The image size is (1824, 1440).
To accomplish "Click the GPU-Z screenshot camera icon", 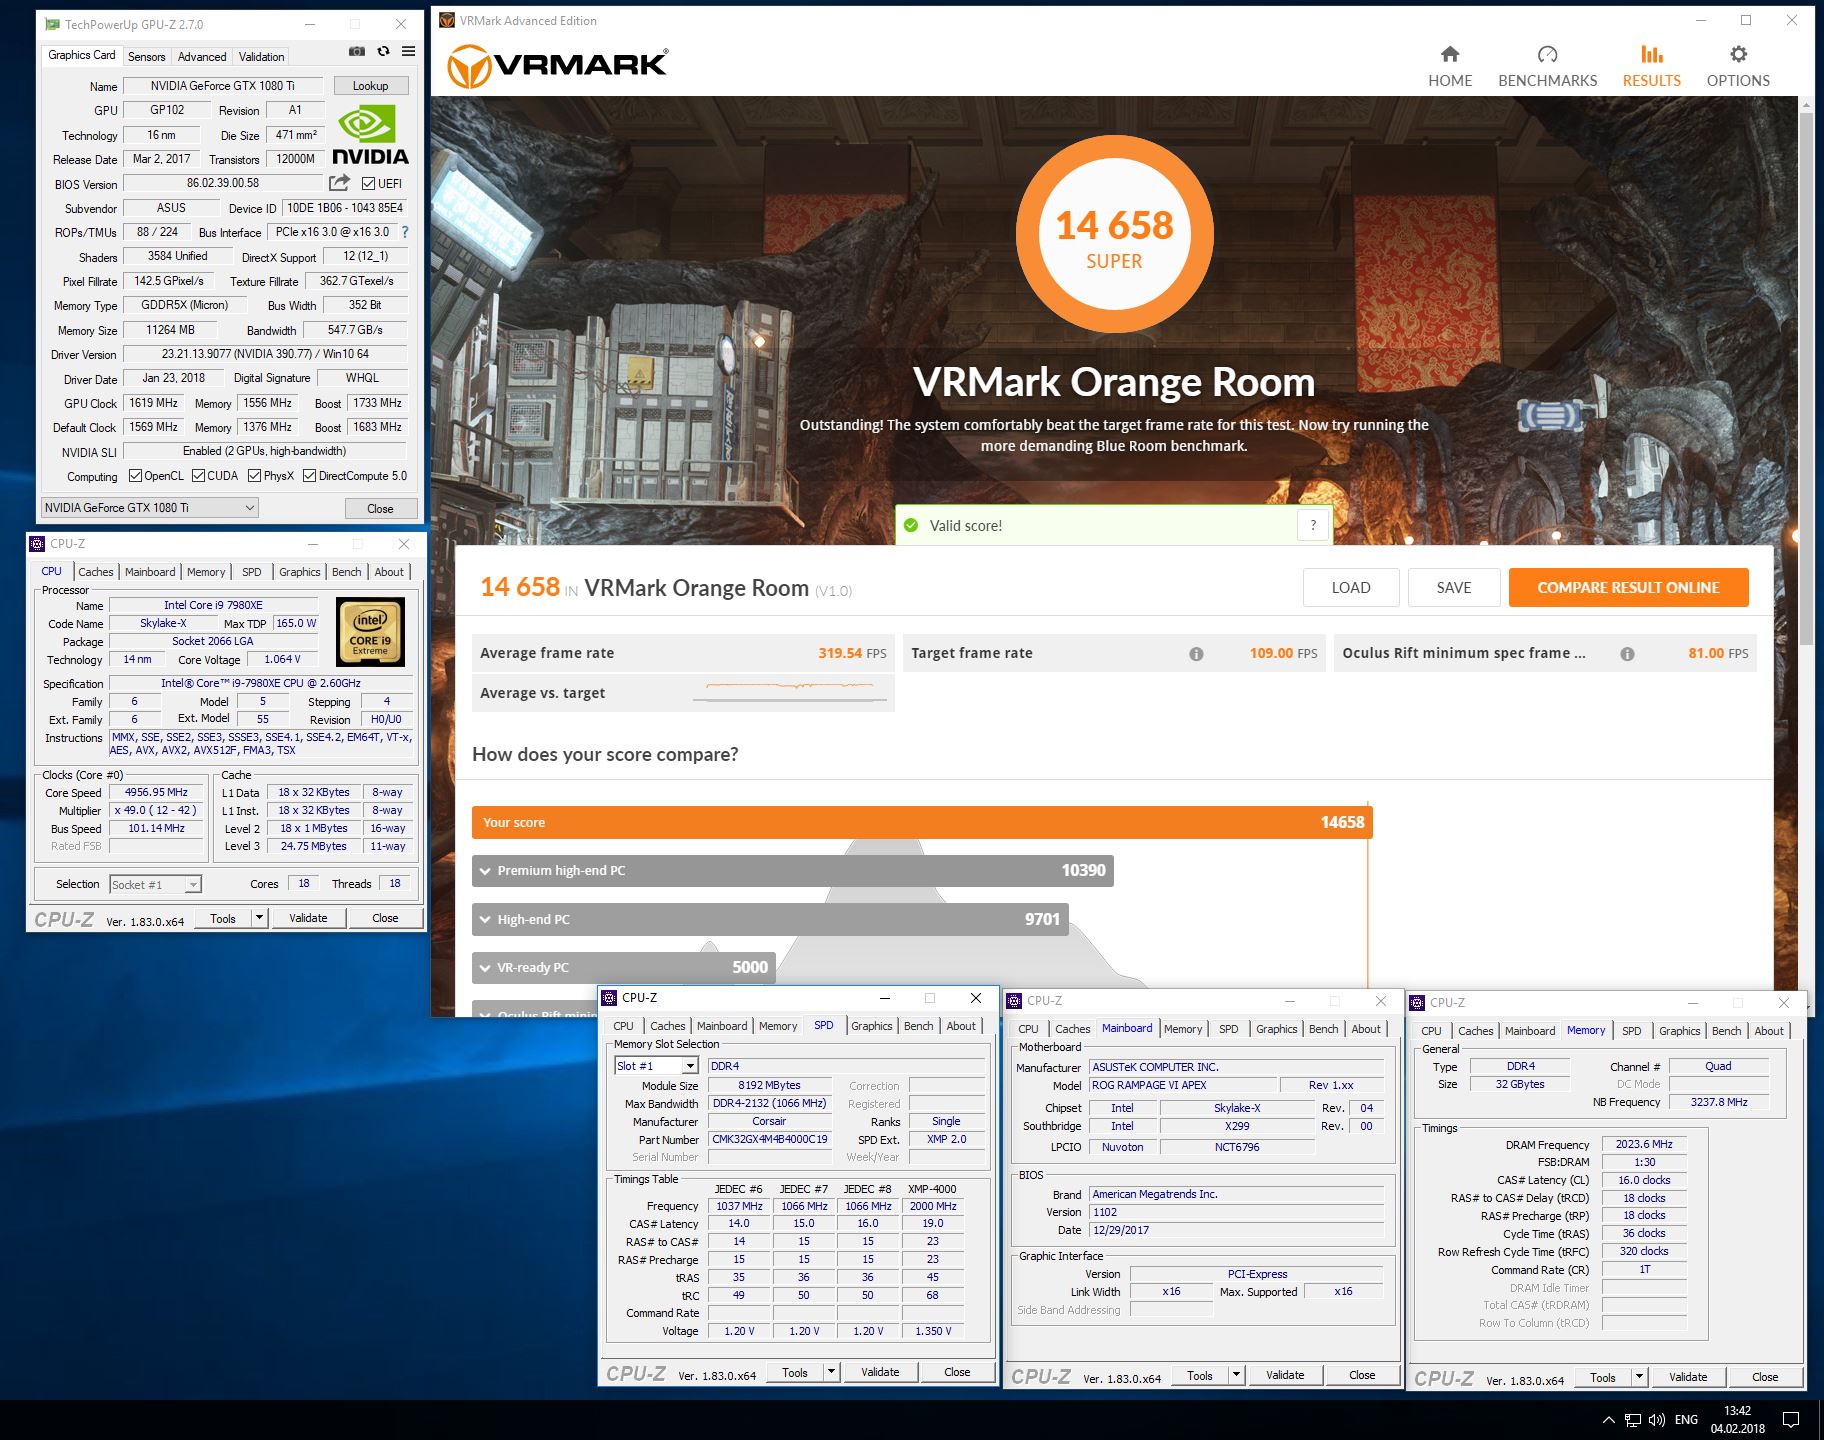I will point(356,51).
